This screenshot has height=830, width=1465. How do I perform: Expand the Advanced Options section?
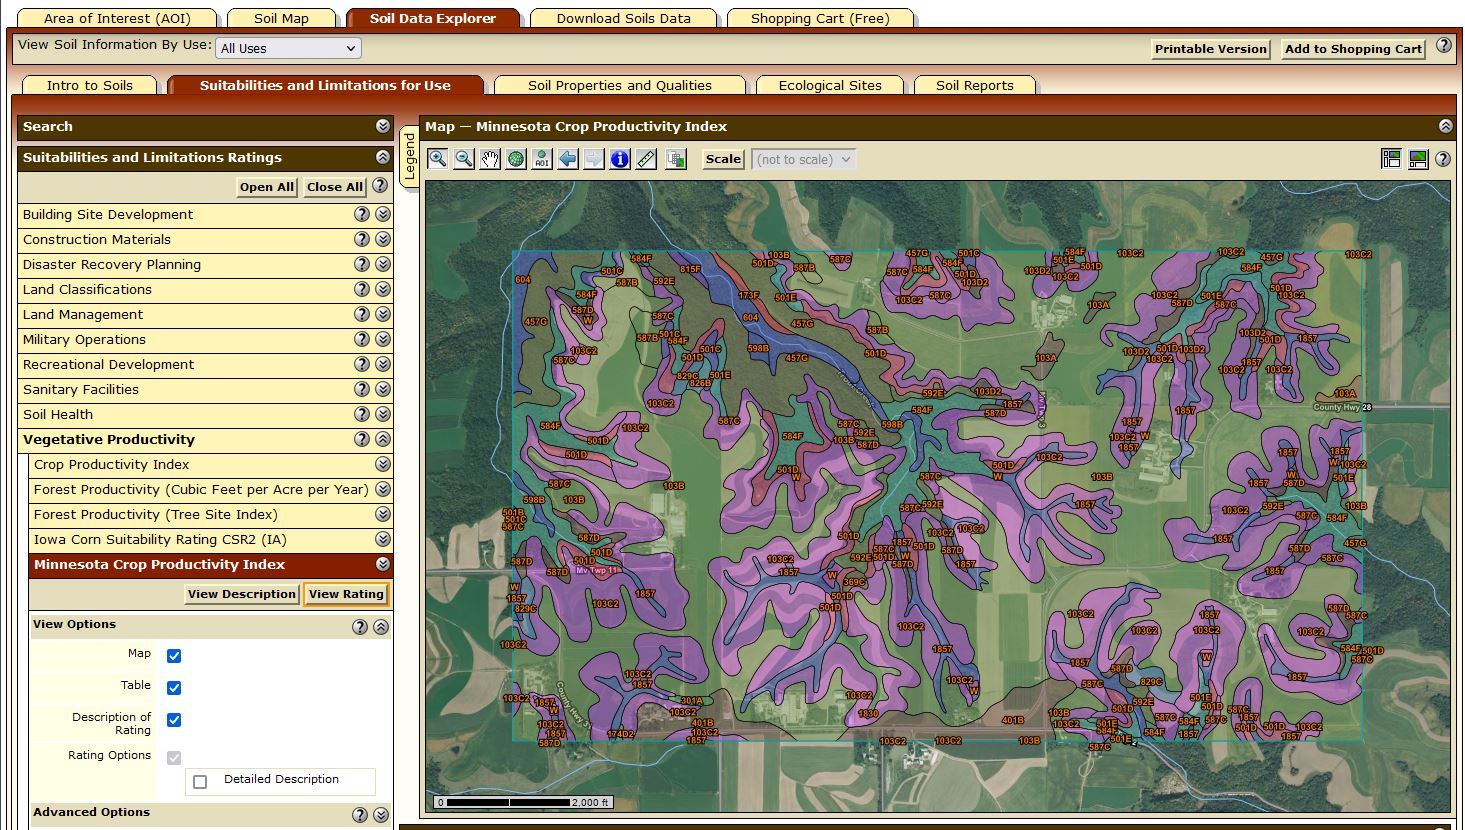(381, 815)
